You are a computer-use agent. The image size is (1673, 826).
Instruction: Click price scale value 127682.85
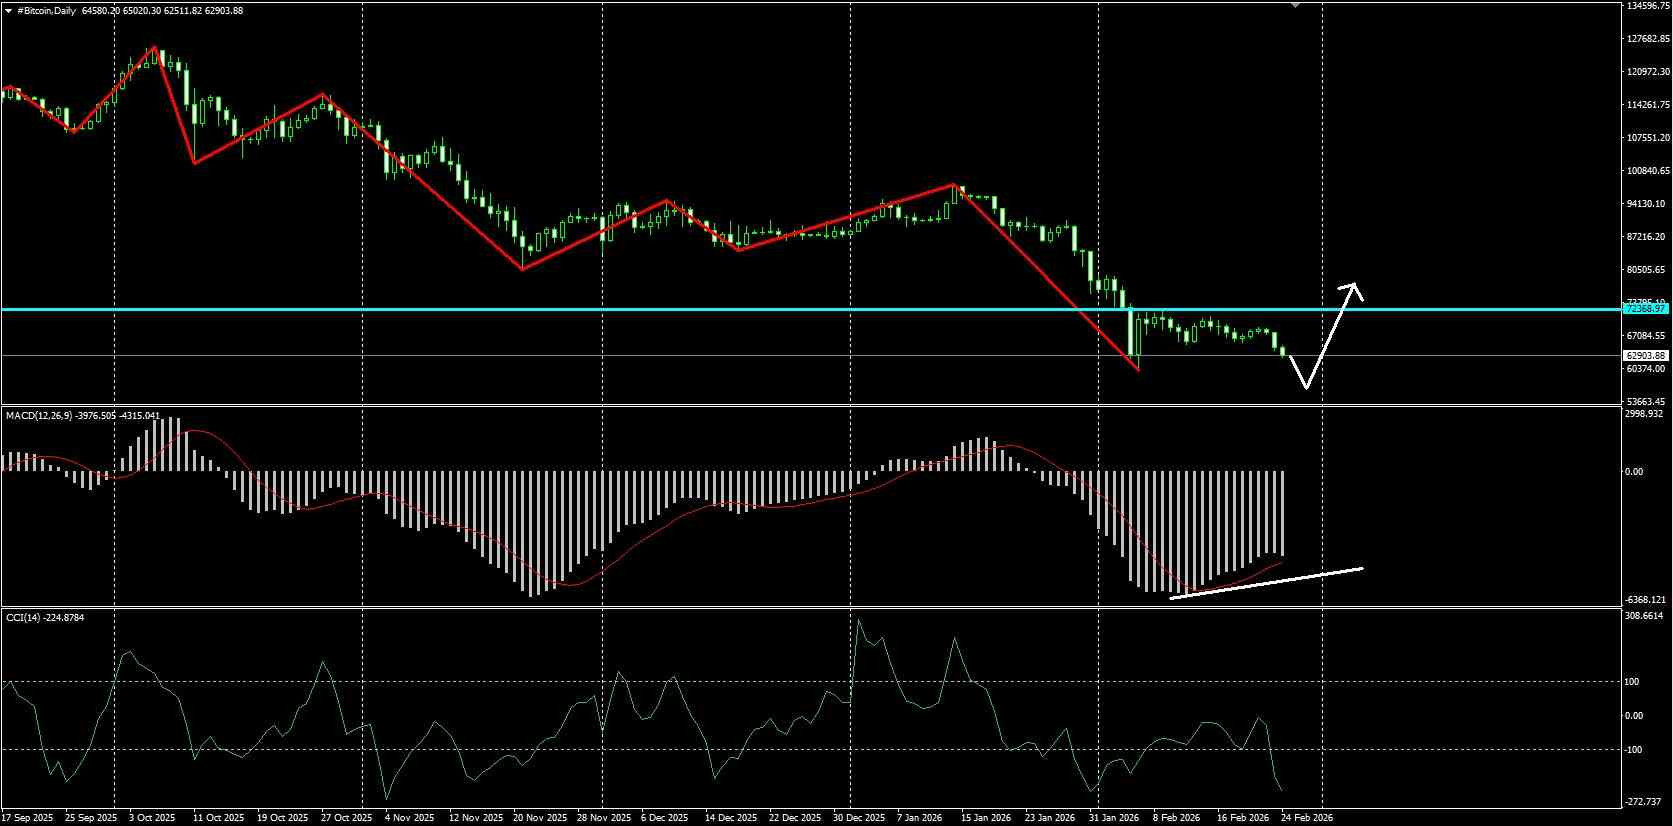[x=1648, y=39]
